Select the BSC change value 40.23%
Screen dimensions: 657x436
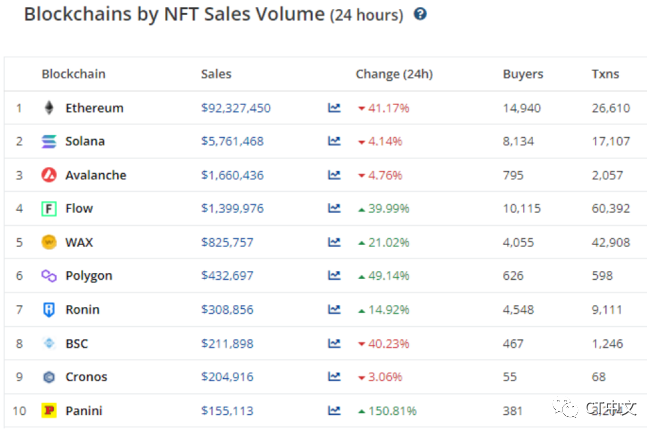pos(388,343)
